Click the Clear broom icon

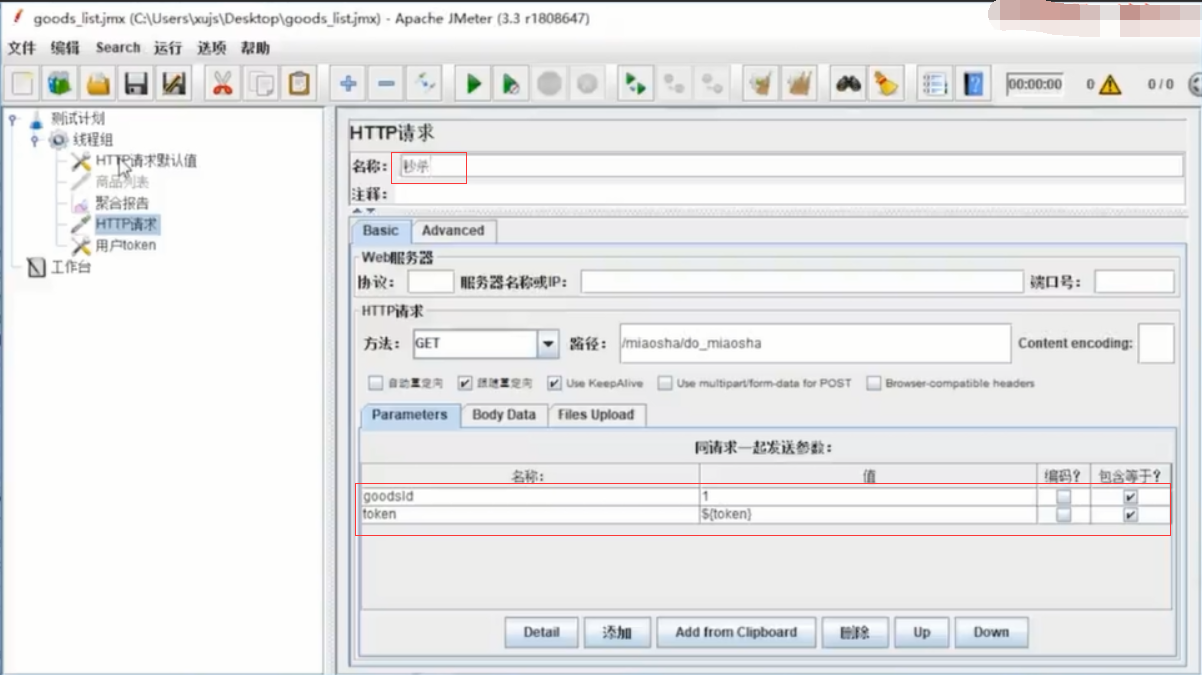click(761, 84)
